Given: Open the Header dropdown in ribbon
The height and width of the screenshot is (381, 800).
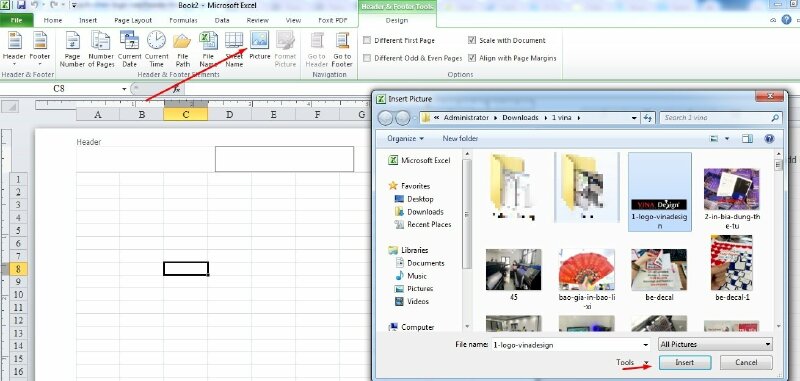Looking at the screenshot, I should (x=14, y=49).
